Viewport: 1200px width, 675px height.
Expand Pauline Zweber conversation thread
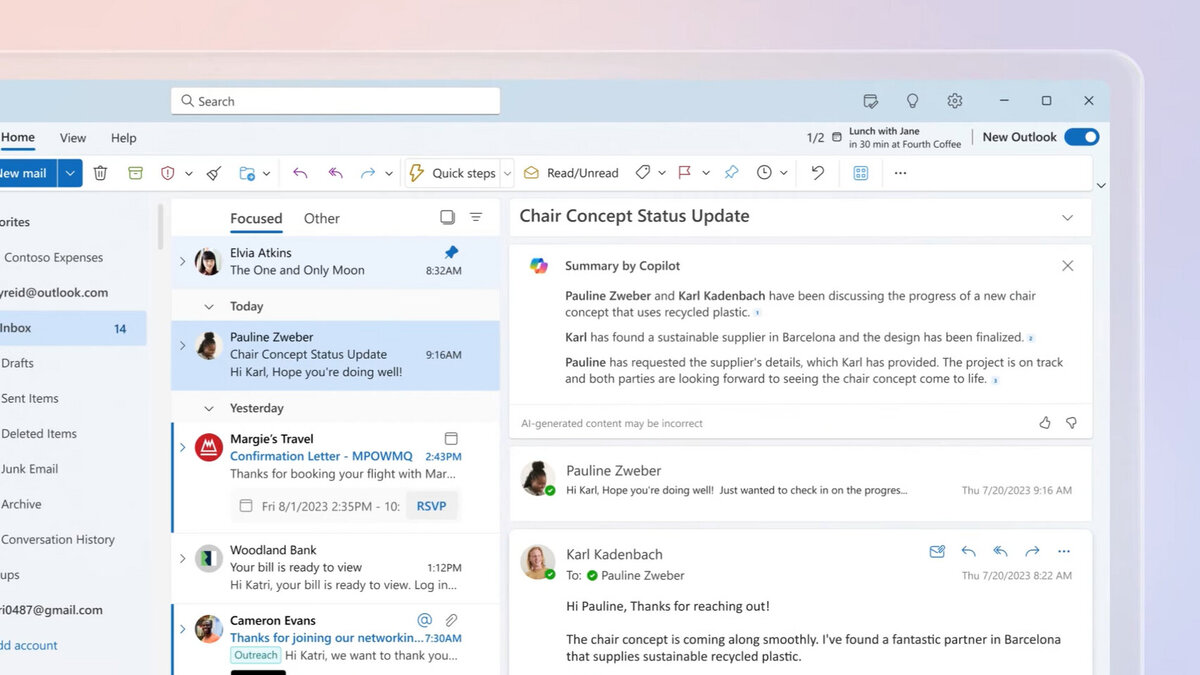[x=182, y=346]
